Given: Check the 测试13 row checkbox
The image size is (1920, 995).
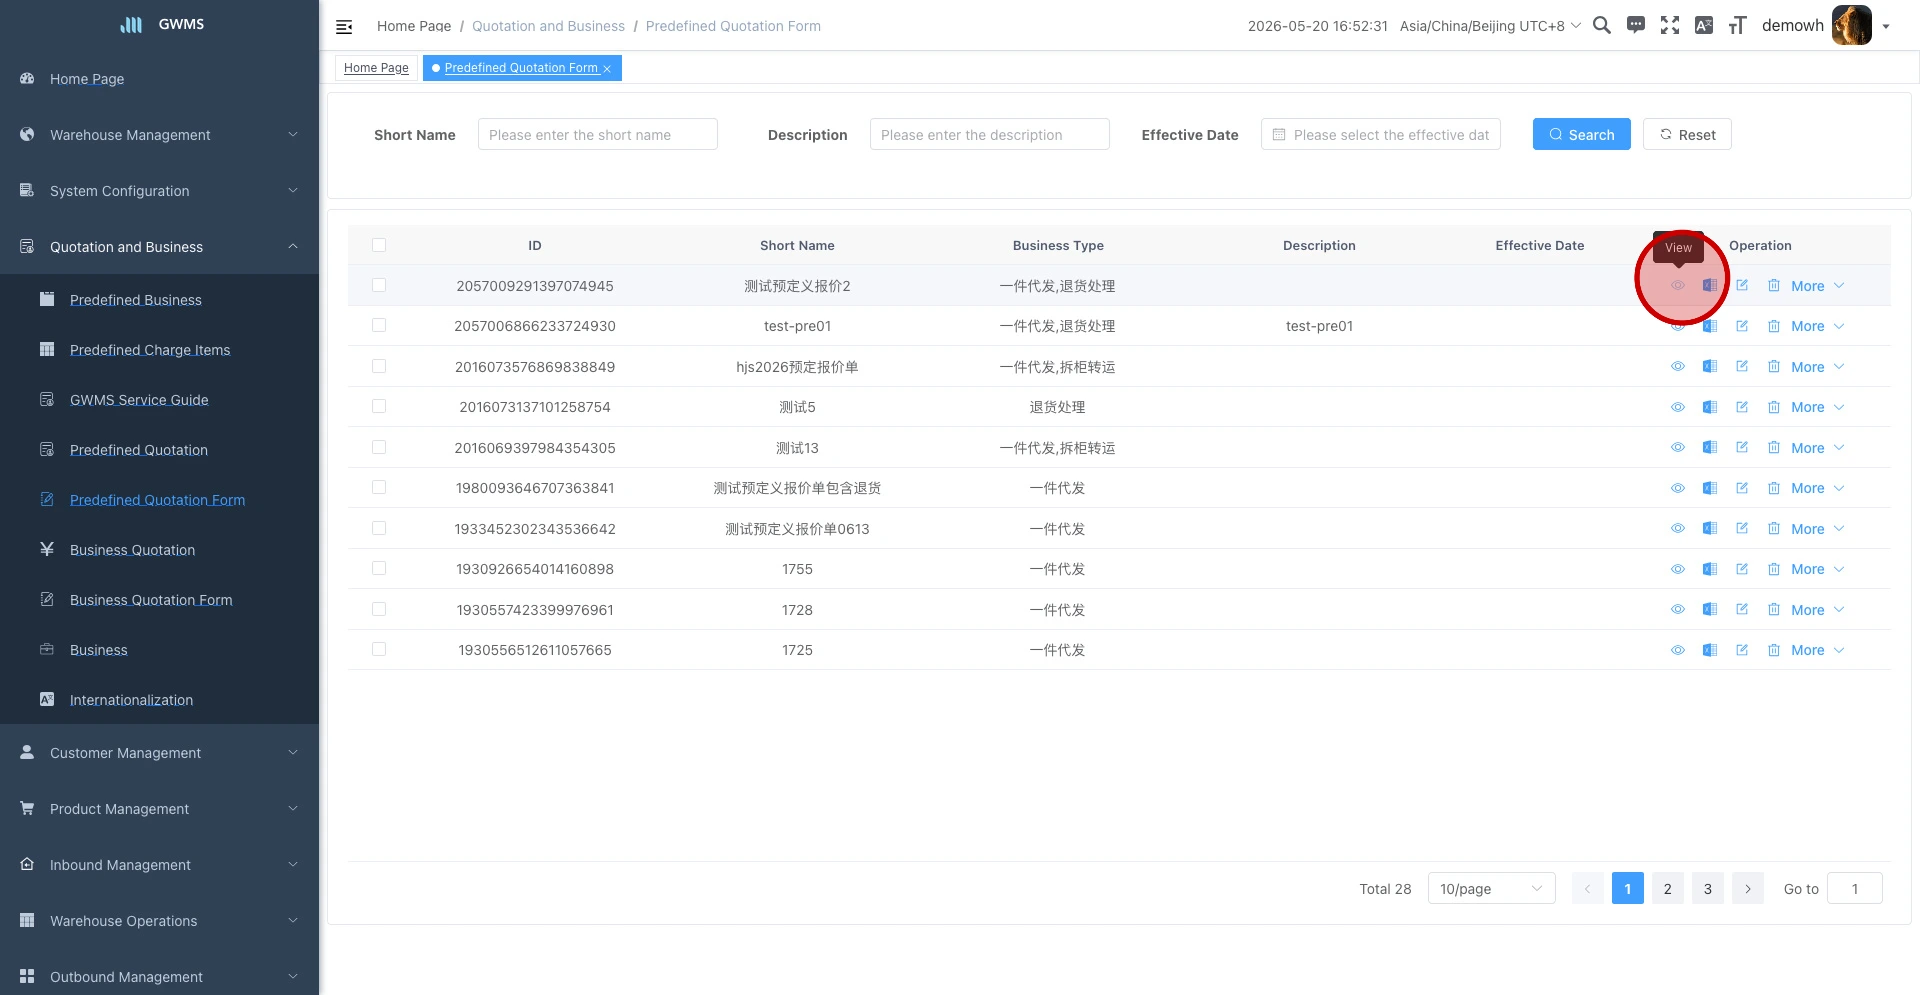Looking at the screenshot, I should coord(379,447).
